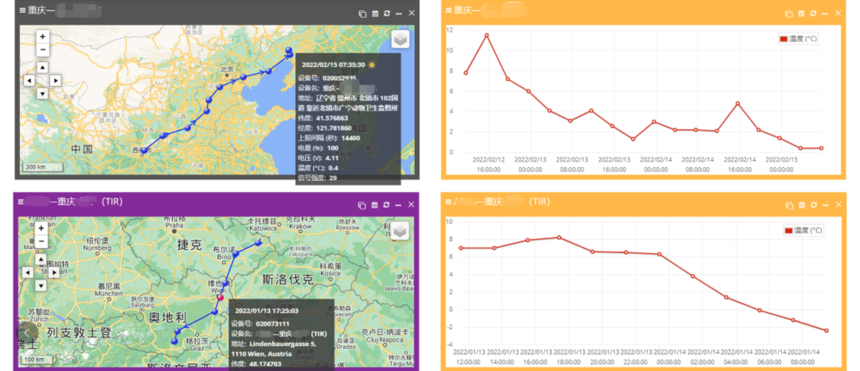Screen dimensions: 860x371
Task: Minimize the purple TIR map panel
Action: pyautogui.click(x=399, y=205)
